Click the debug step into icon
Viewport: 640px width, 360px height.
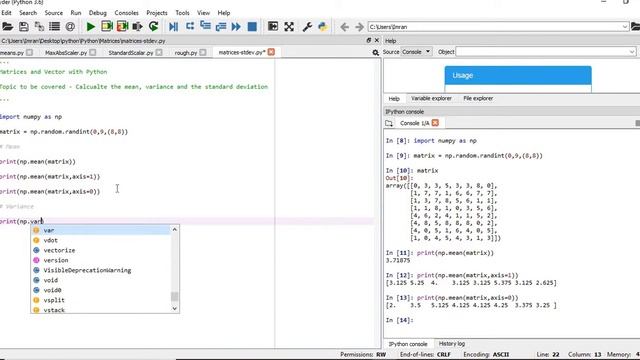coord(190,27)
